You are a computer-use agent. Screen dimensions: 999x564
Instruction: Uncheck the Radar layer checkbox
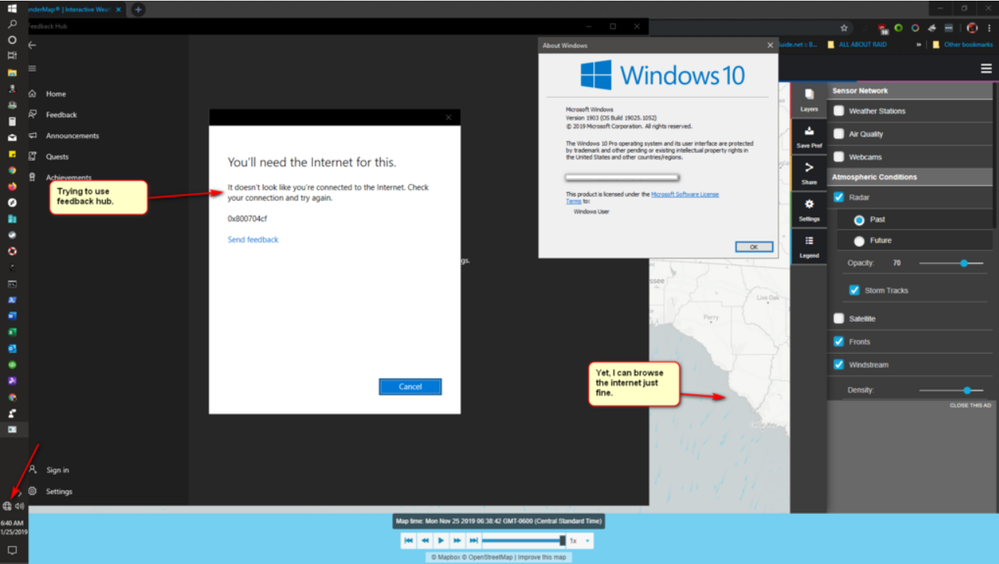point(839,198)
